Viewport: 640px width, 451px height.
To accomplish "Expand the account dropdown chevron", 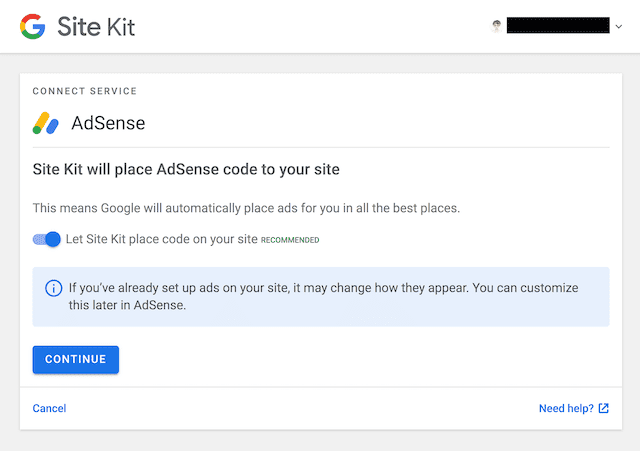I will point(618,27).
